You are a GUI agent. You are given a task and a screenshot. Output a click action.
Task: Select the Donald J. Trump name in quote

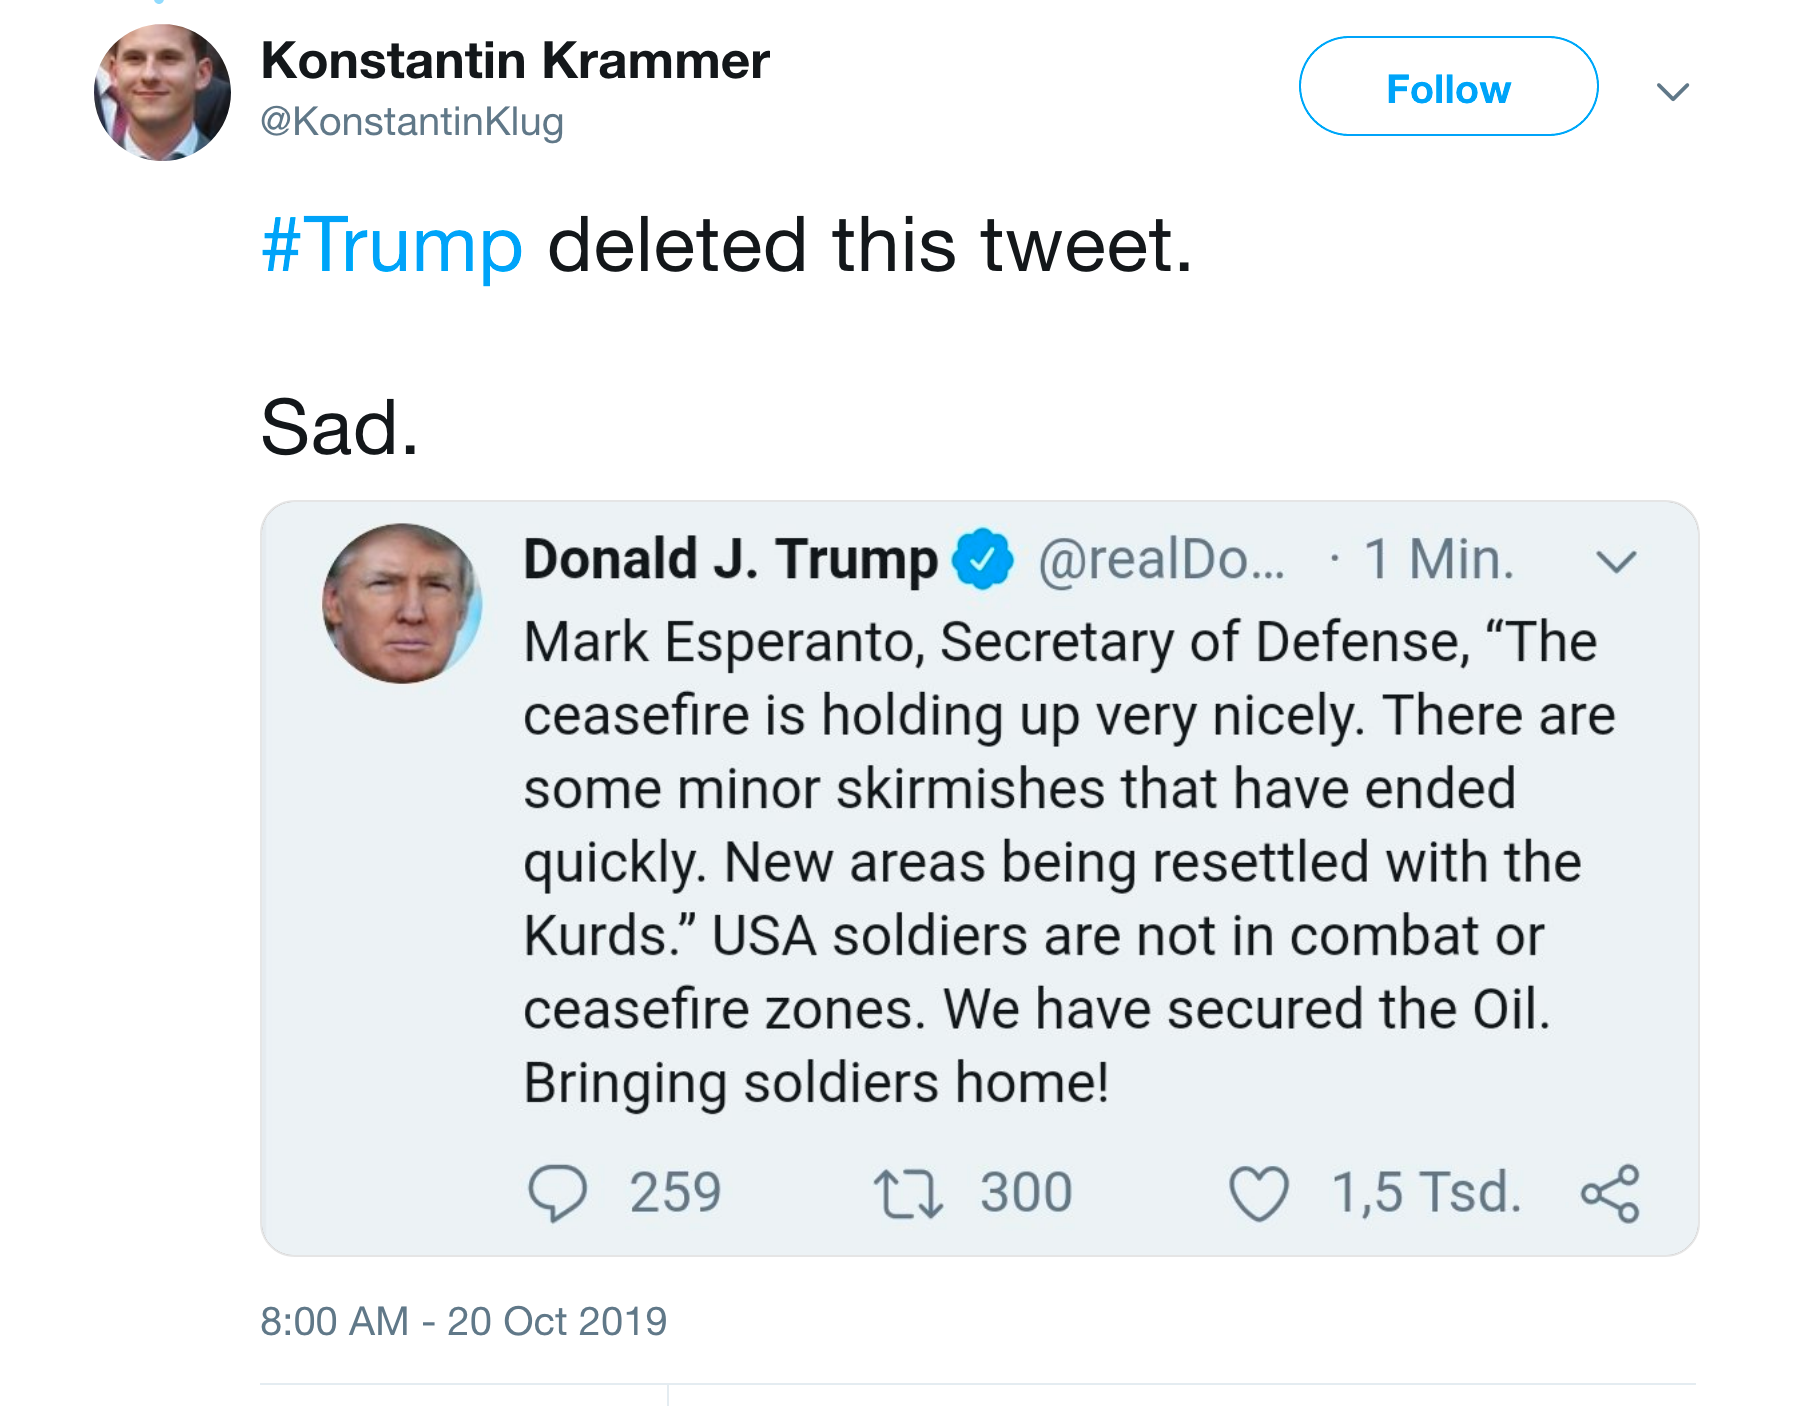(x=731, y=559)
